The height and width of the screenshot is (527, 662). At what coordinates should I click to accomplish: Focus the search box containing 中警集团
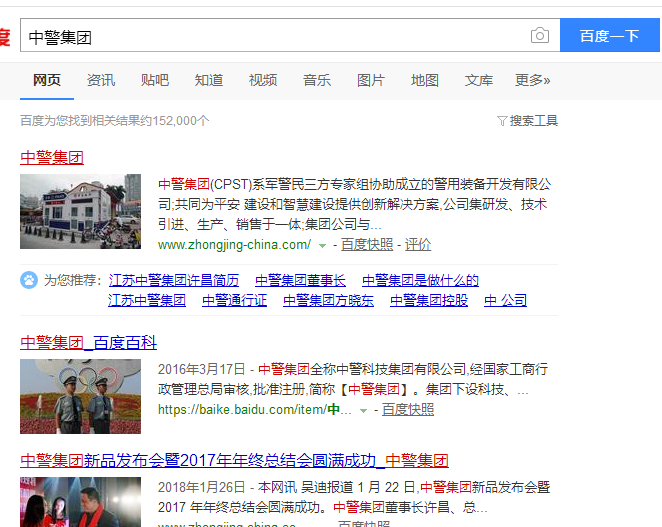coord(270,36)
